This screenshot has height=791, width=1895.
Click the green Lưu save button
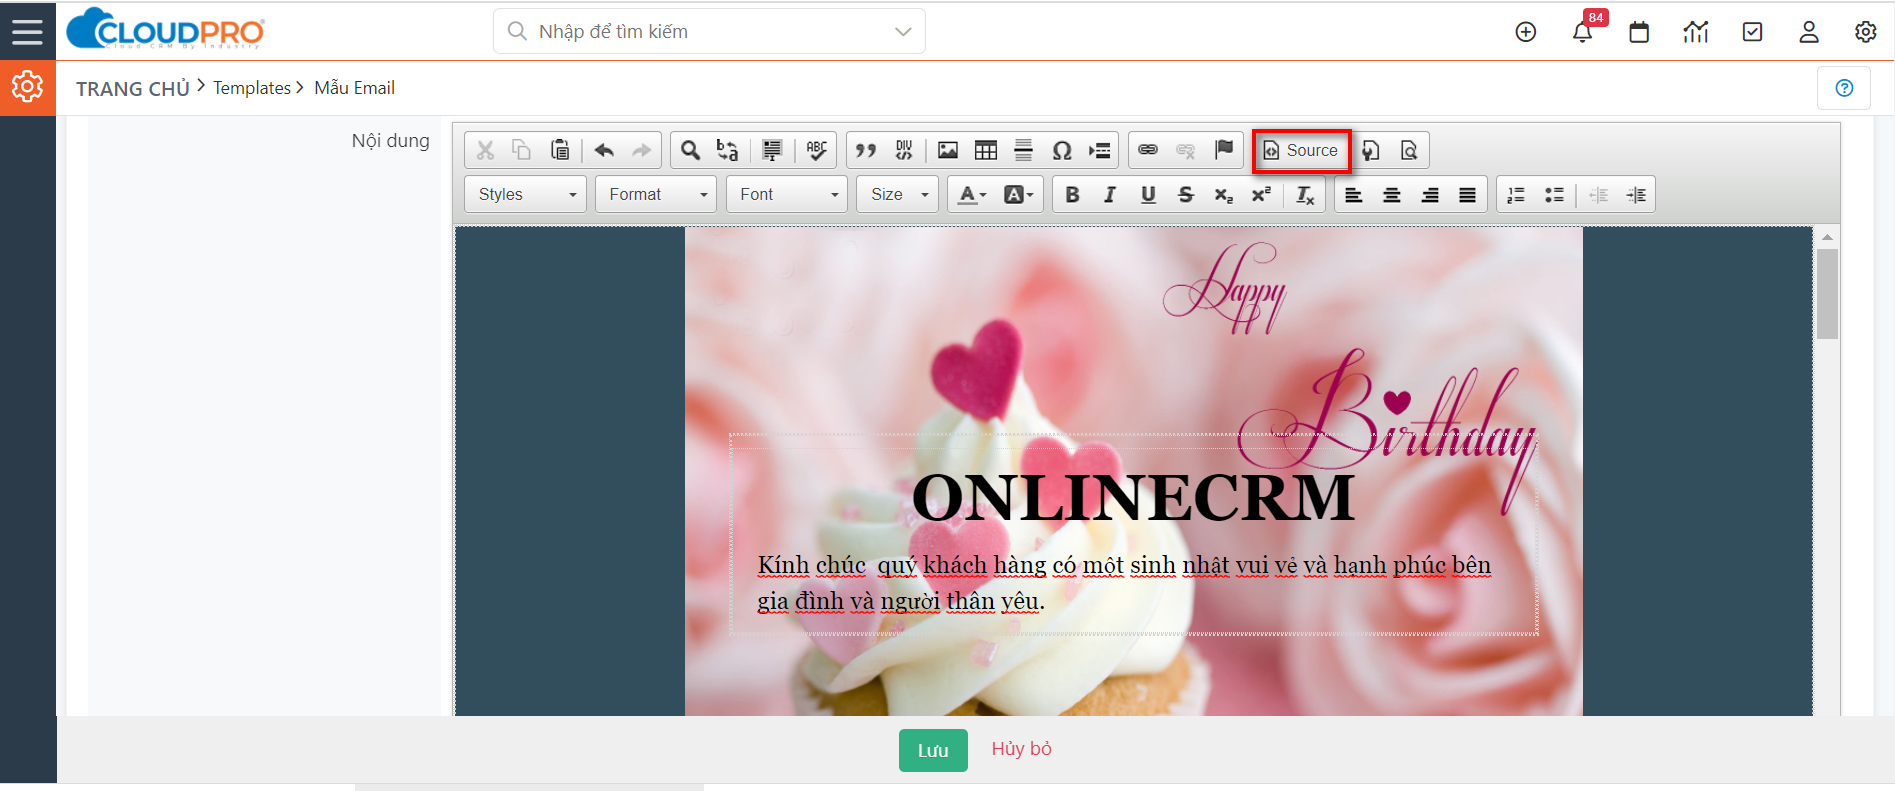[933, 750]
